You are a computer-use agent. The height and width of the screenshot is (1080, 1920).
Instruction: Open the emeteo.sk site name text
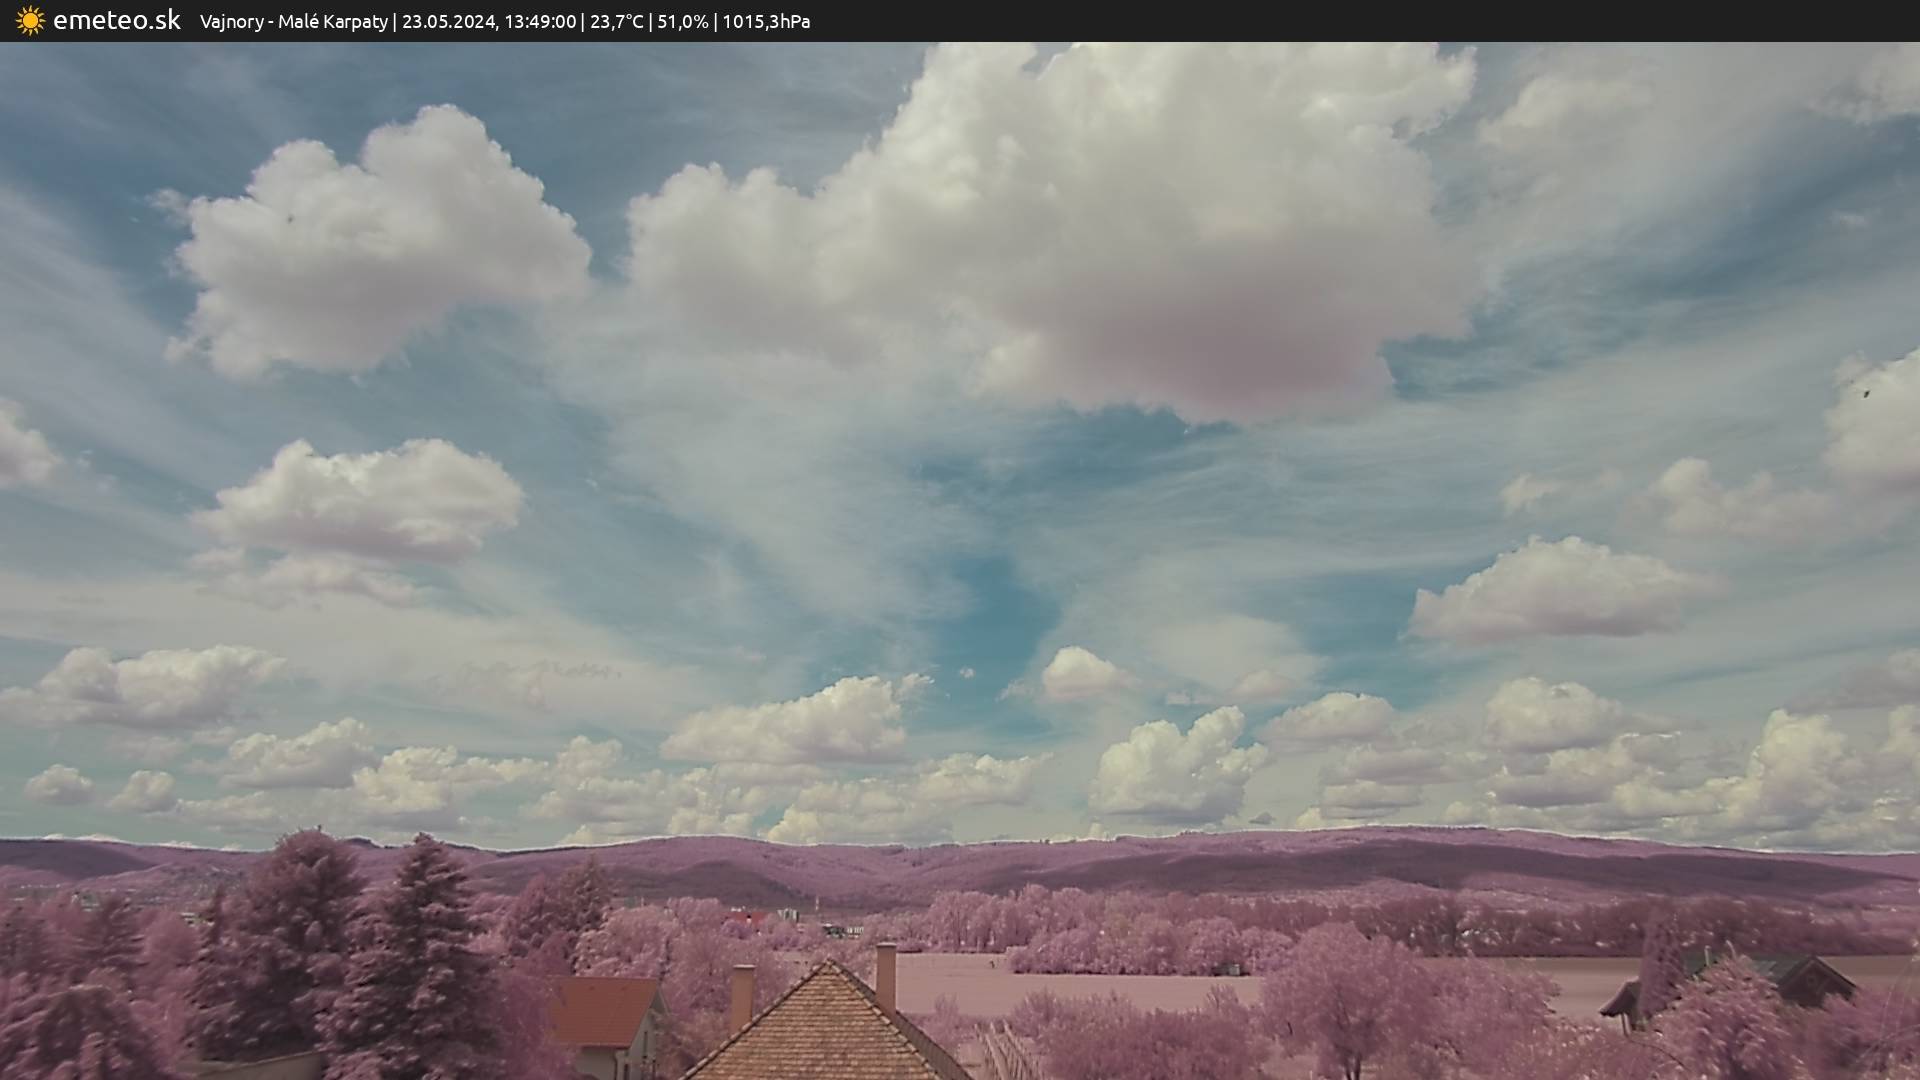pyautogui.click(x=117, y=21)
